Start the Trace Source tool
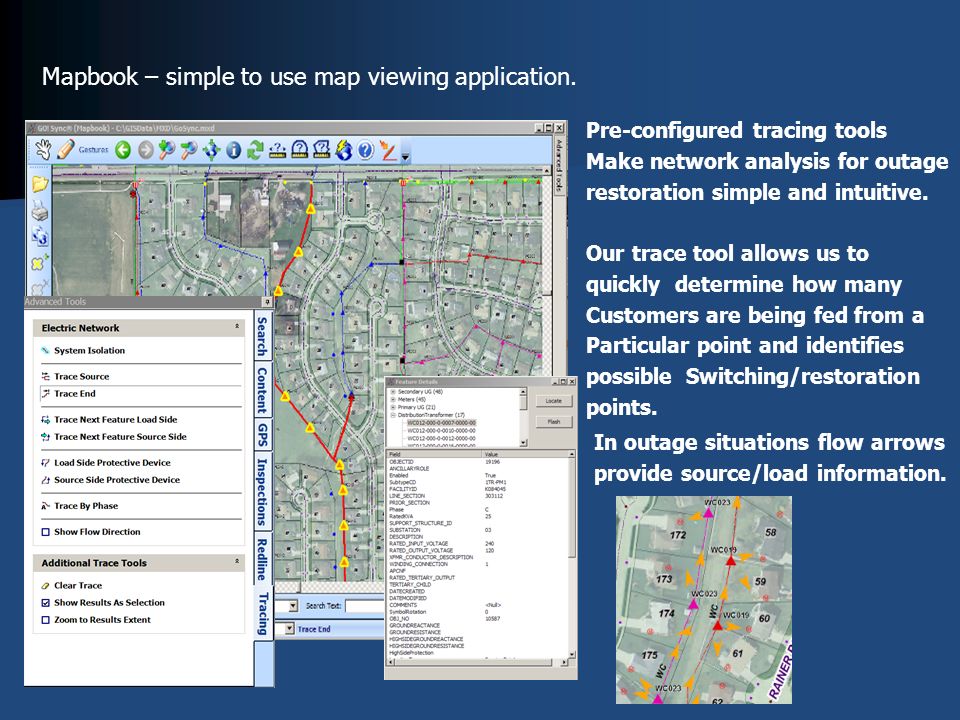 75,376
